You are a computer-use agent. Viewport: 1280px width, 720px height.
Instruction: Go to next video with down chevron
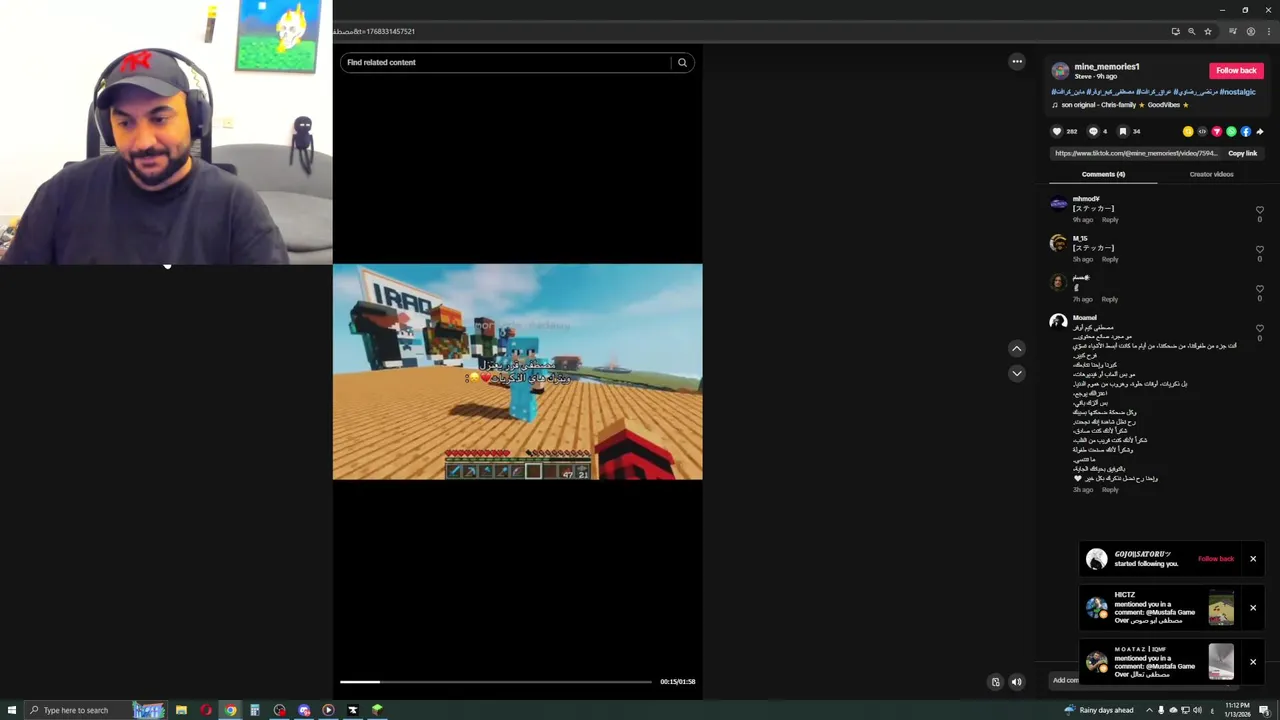[1016, 373]
